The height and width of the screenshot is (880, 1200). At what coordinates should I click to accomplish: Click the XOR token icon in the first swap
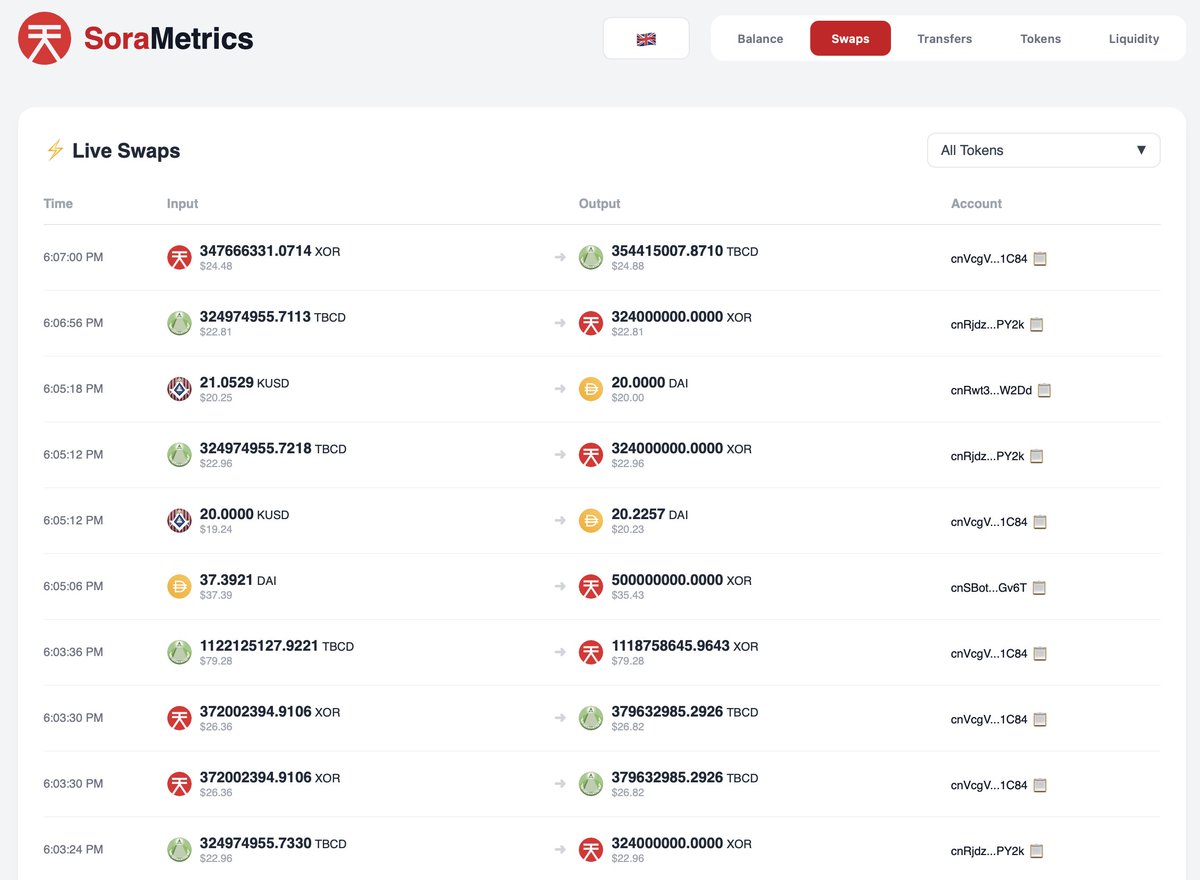(x=179, y=257)
